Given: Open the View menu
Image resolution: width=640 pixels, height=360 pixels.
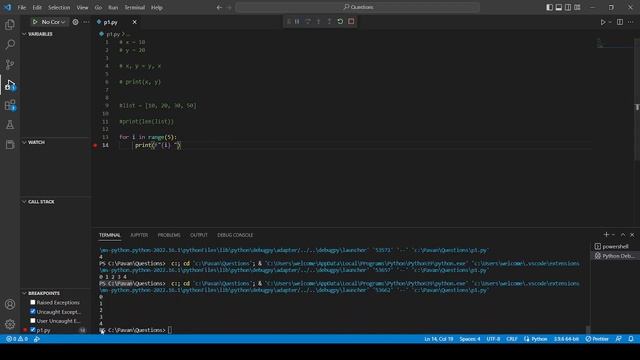Looking at the screenshot, I should click(x=82, y=7).
